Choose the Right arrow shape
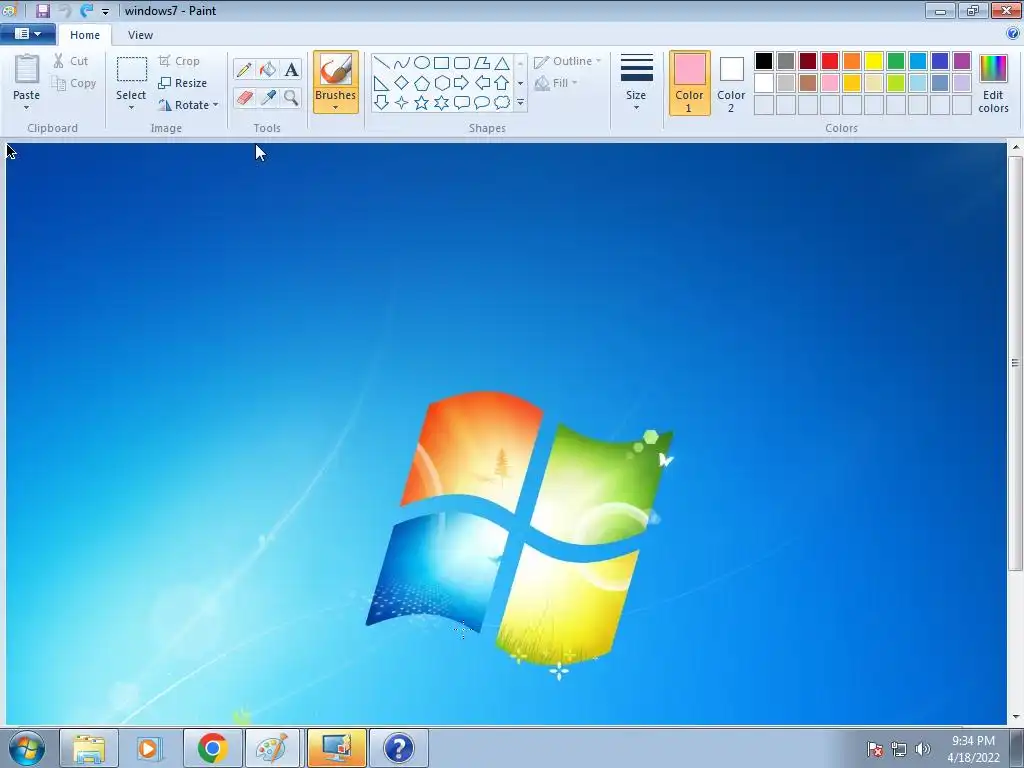Screen dimensions: 1024x768 click(462, 83)
